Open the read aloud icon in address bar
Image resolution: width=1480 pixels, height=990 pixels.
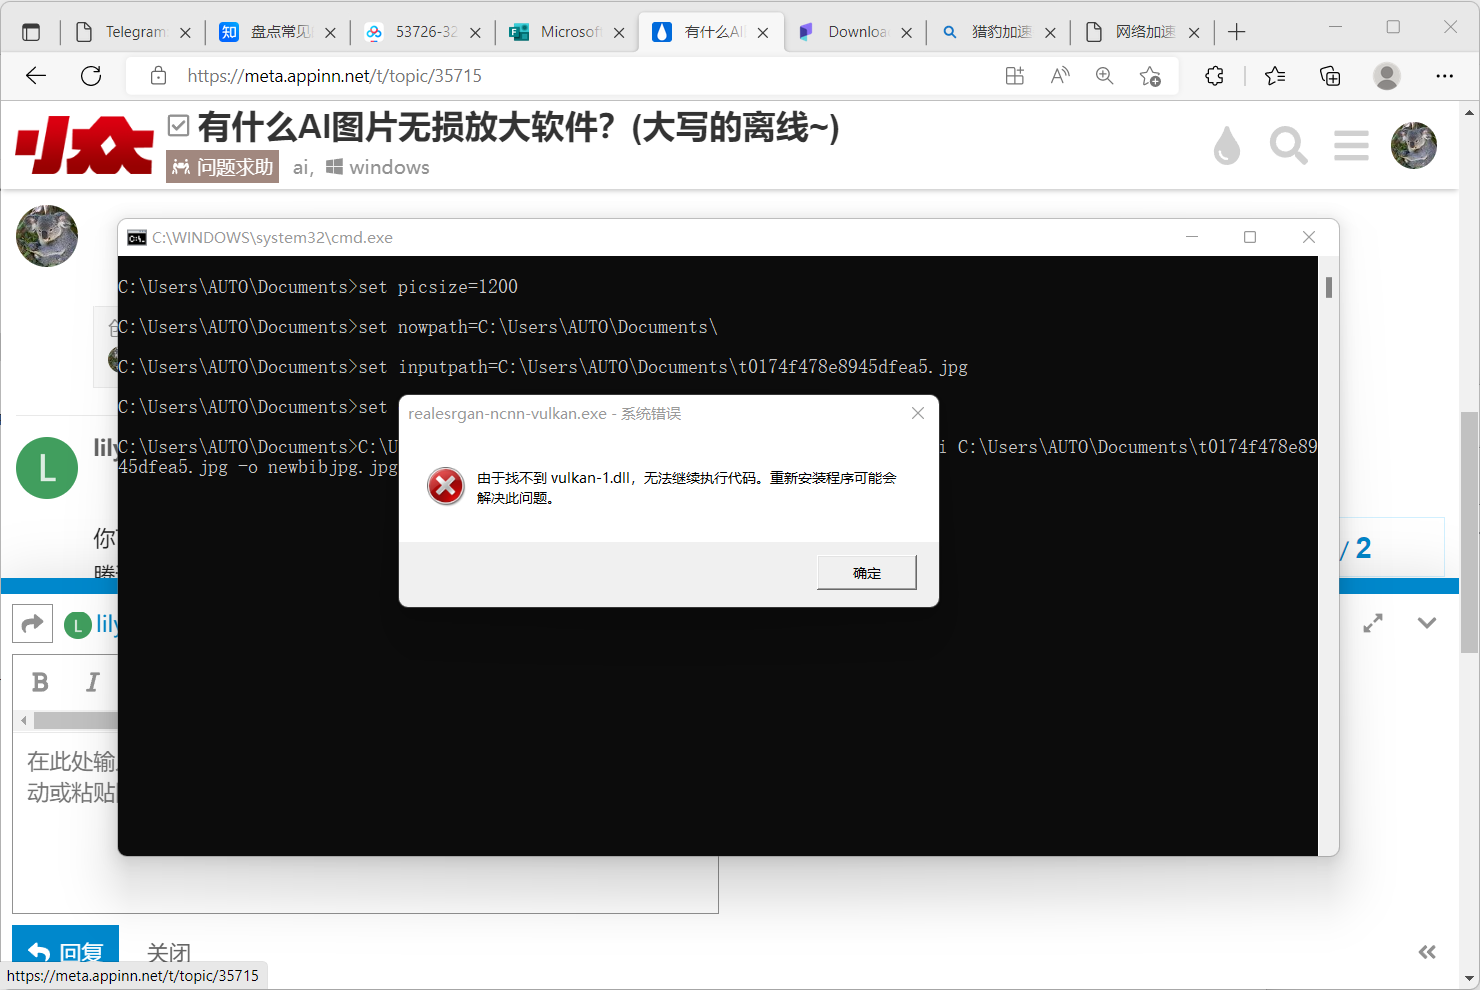coord(1060,76)
